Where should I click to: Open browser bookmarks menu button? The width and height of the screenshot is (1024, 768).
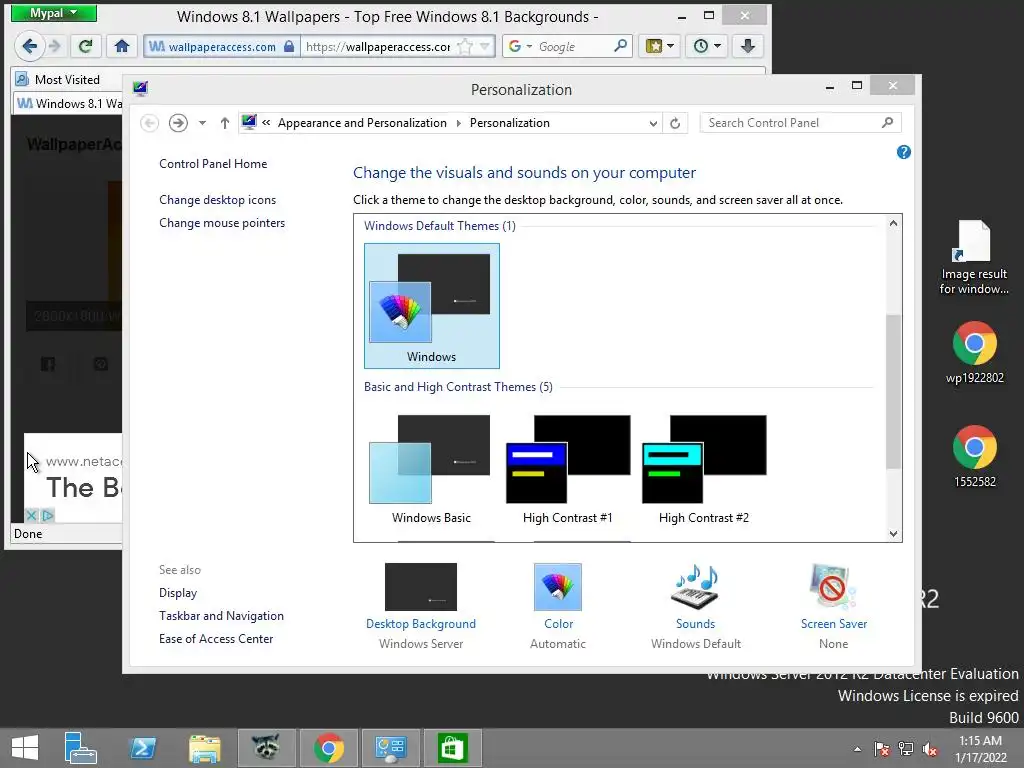coord(660,46)
